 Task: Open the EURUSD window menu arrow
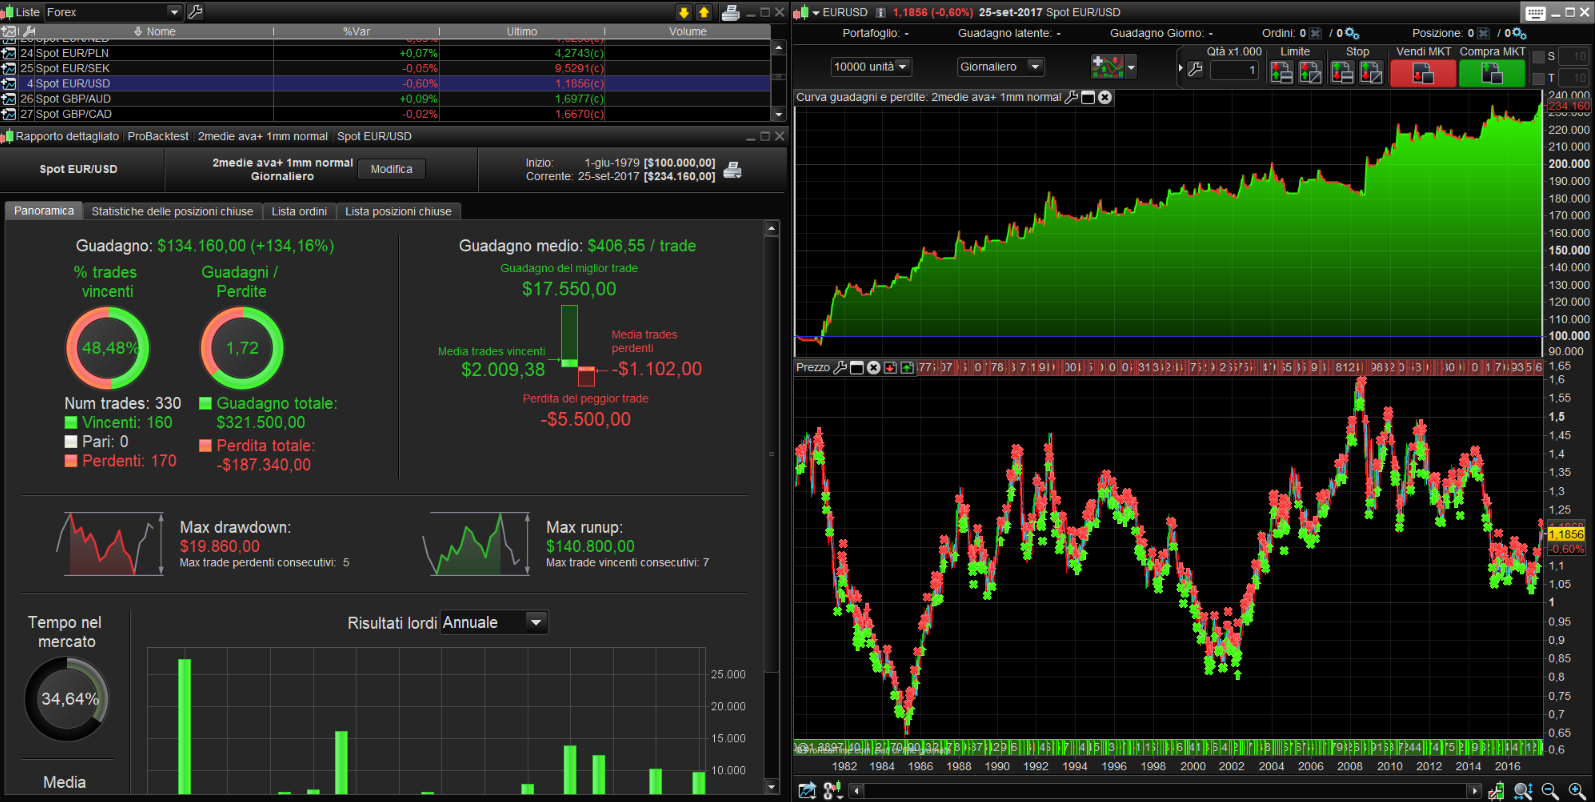[815, 13]
